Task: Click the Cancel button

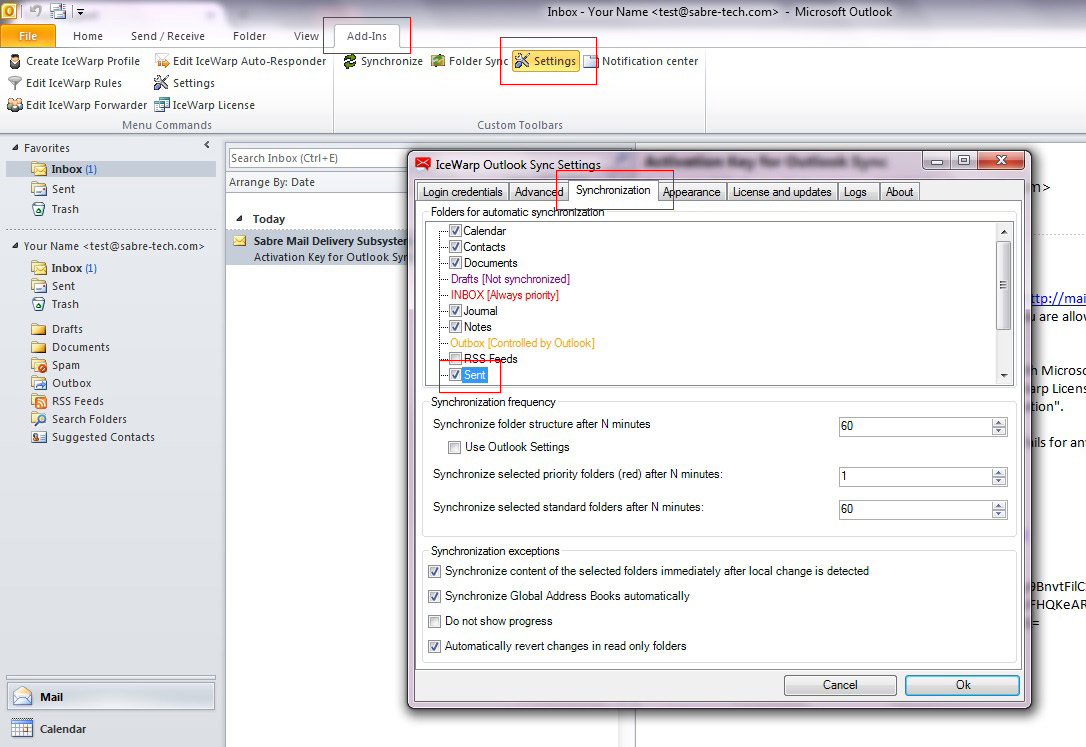Action: (839, 685)
